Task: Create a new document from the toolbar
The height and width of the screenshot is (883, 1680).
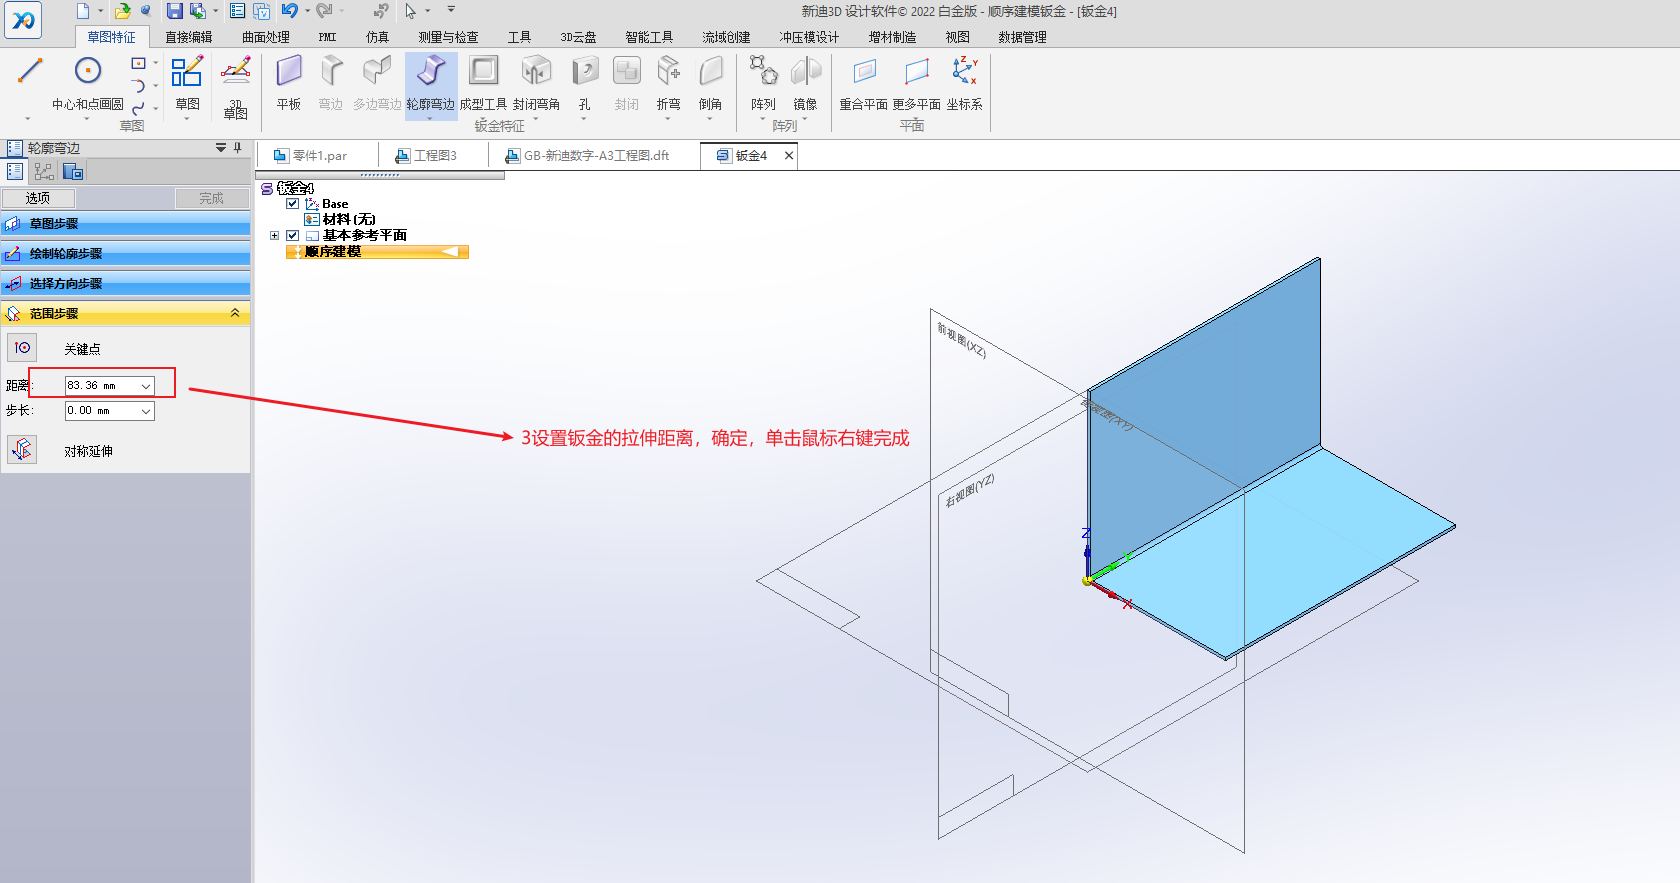Action: [x=83, y=11]
